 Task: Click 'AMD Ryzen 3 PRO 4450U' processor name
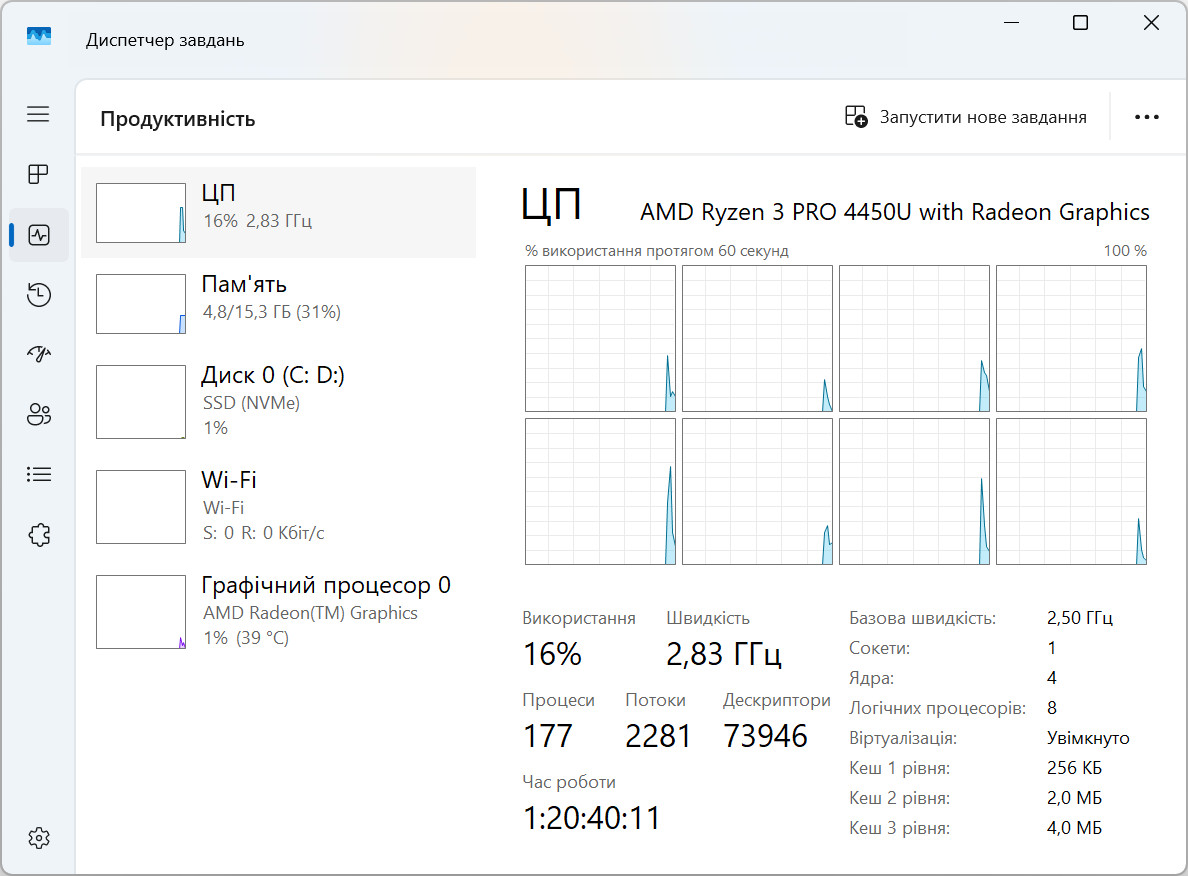(895, 211)
